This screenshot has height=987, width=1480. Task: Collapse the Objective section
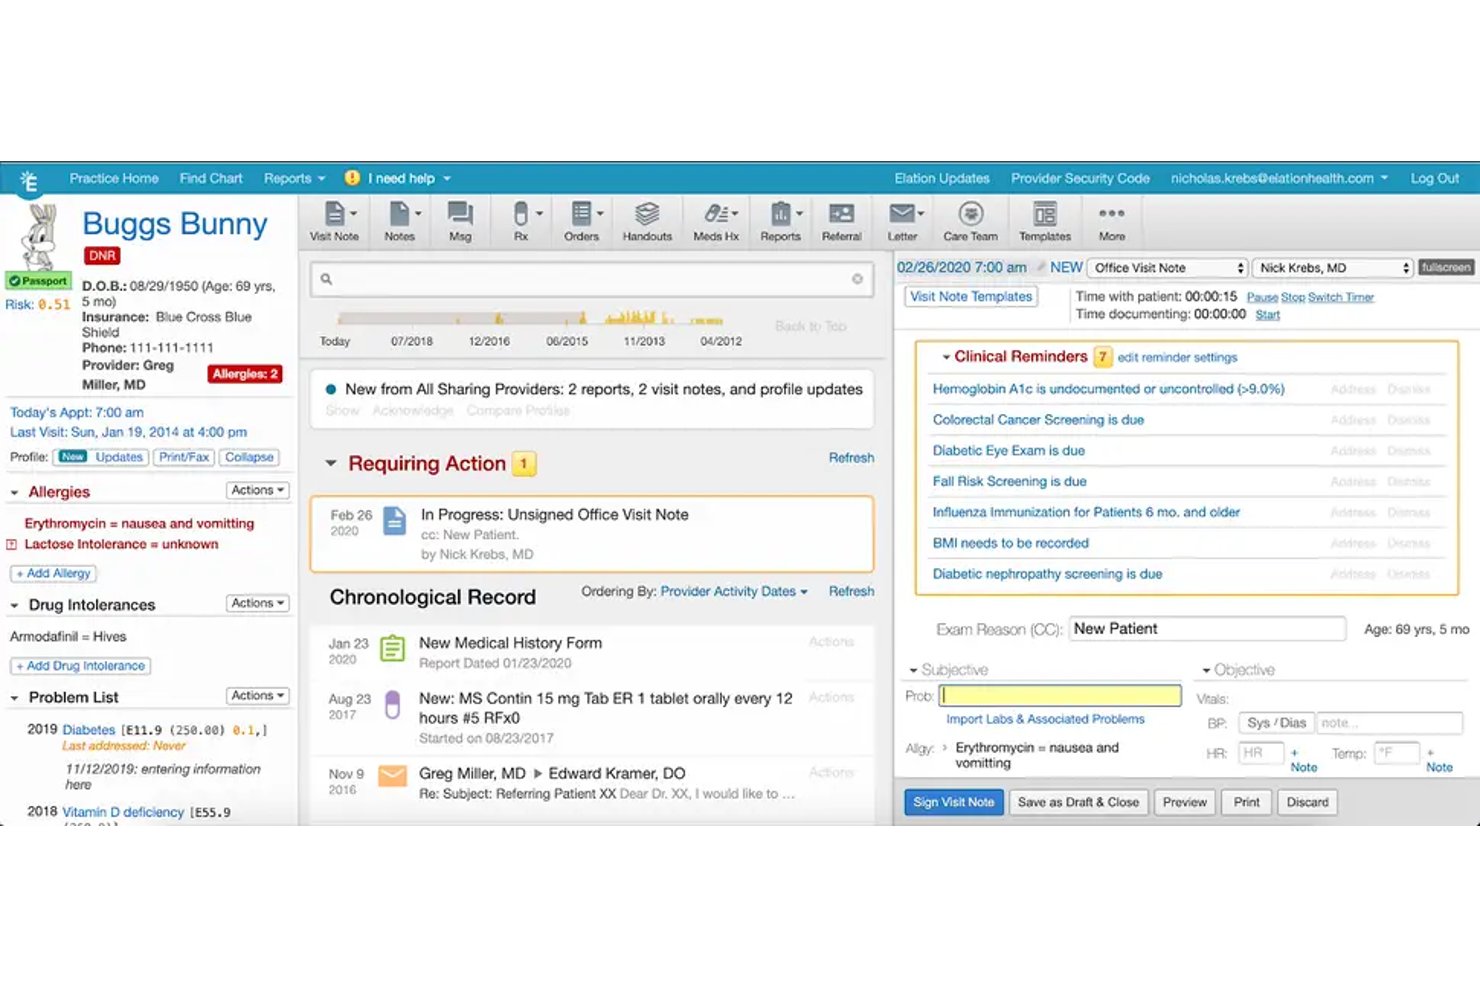1206,670
